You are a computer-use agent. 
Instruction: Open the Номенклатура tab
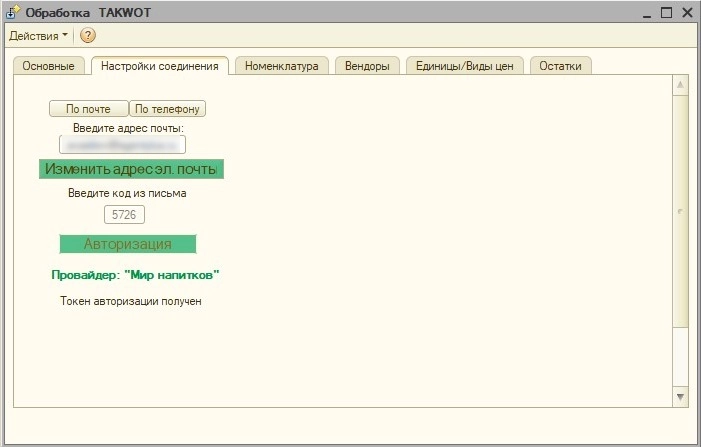click(283, 66)
